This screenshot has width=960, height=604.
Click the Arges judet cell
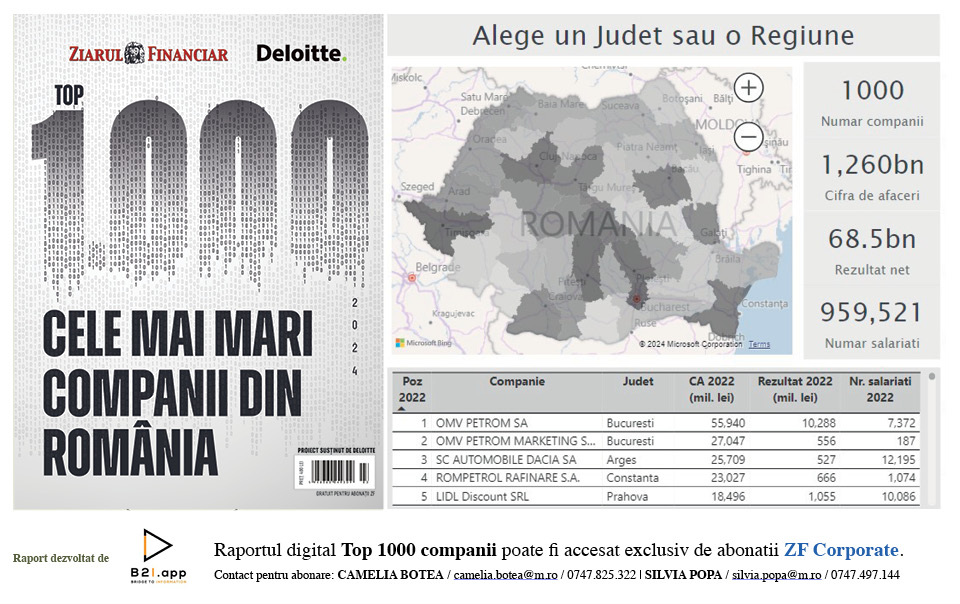621,460
